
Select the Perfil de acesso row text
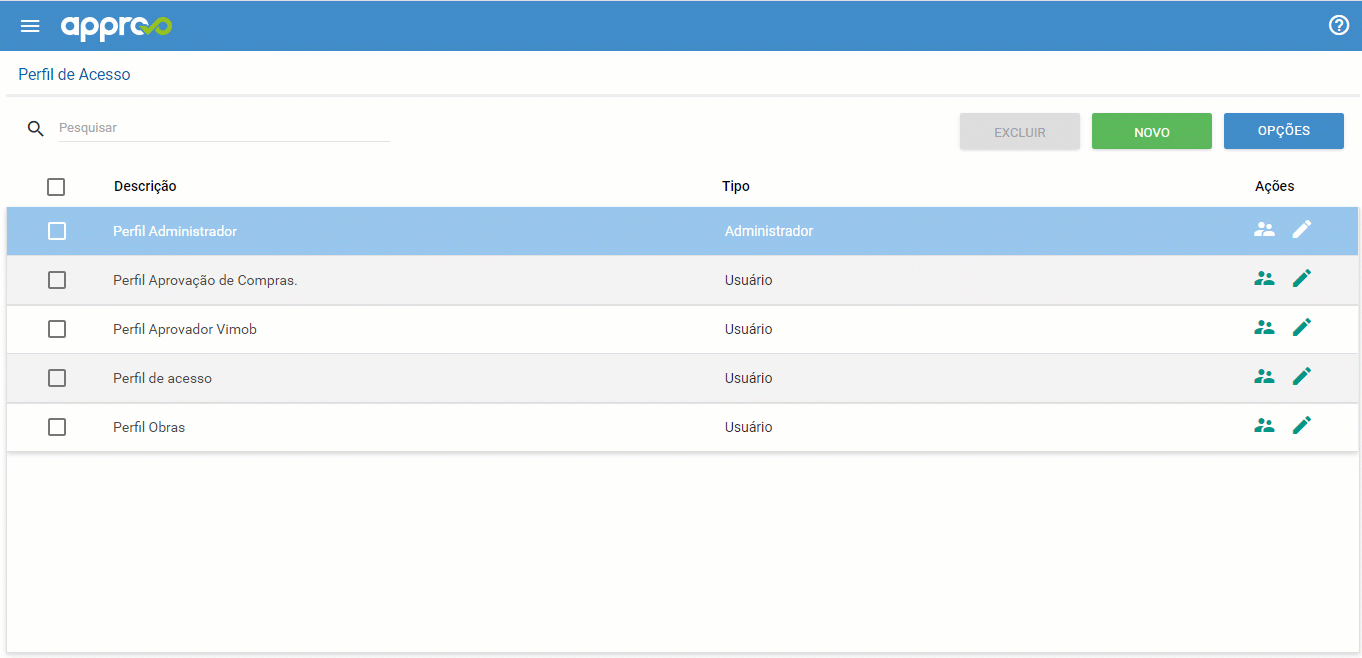coord(162,378)
